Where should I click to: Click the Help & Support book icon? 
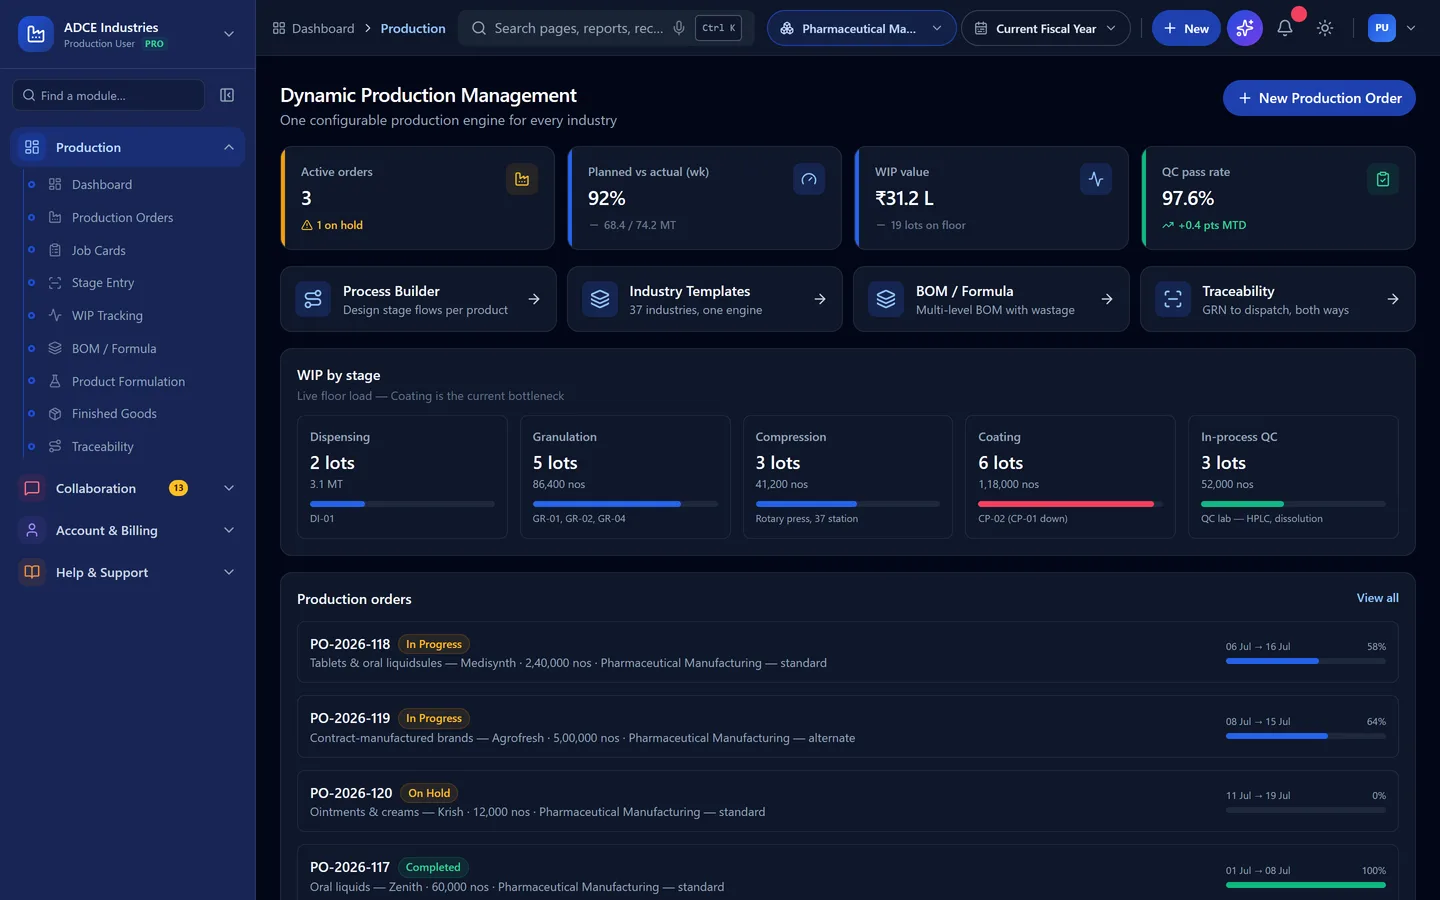[x=32, y=572]
